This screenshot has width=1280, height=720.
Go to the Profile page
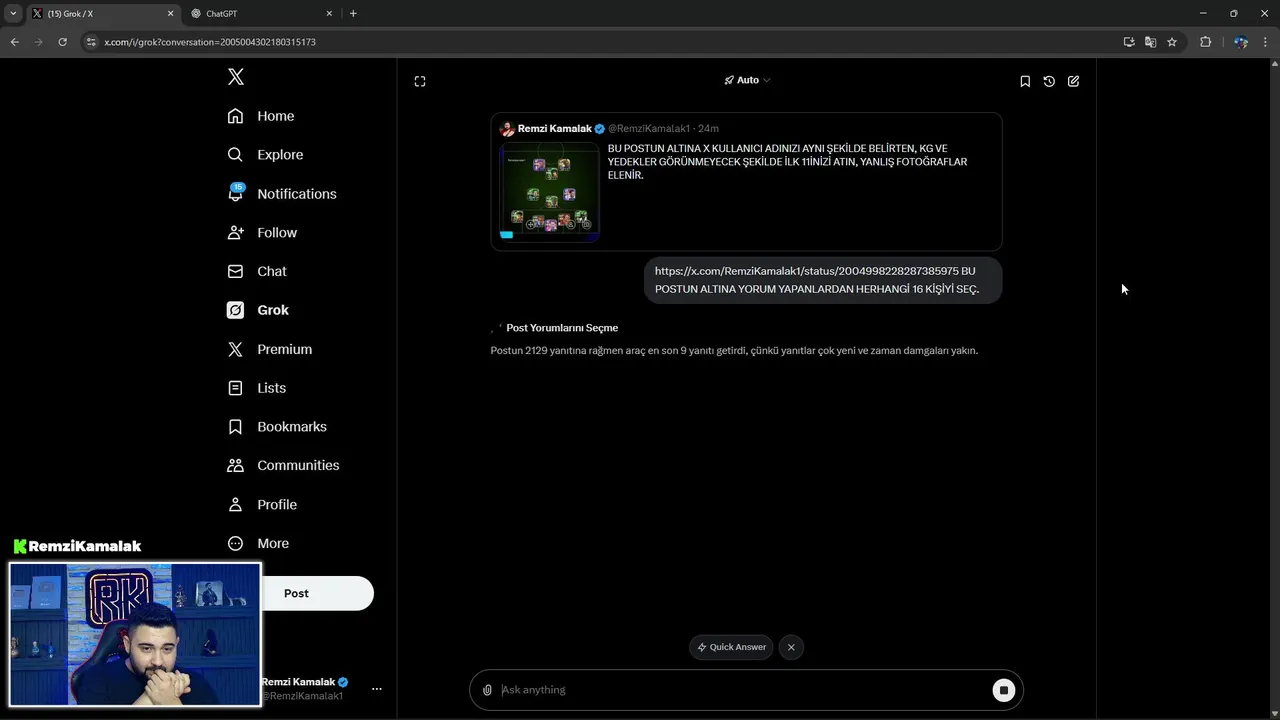pyautogui.click(x=262, y=504)
